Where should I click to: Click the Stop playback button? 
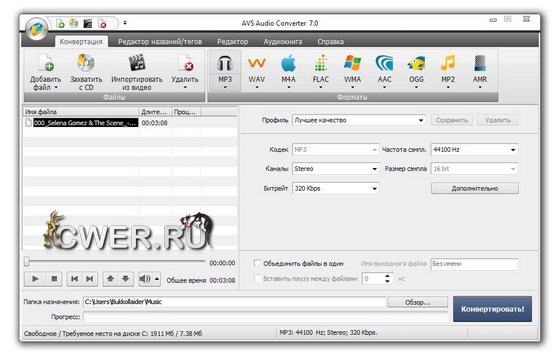pyautogui.click(x=54, y=279)
